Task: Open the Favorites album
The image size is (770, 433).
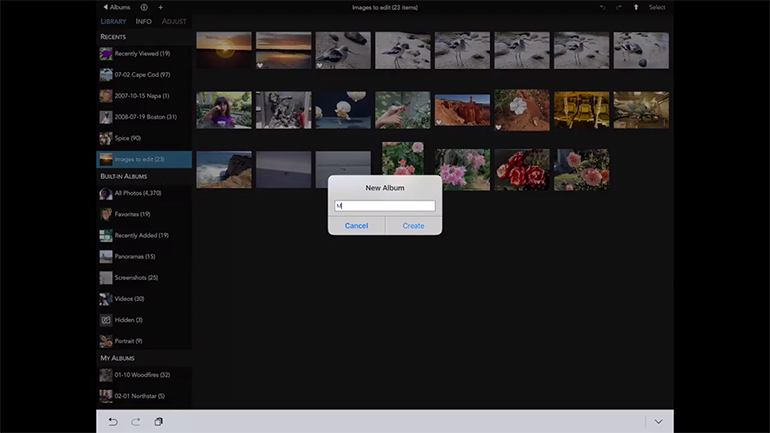Action: point(131,214)
